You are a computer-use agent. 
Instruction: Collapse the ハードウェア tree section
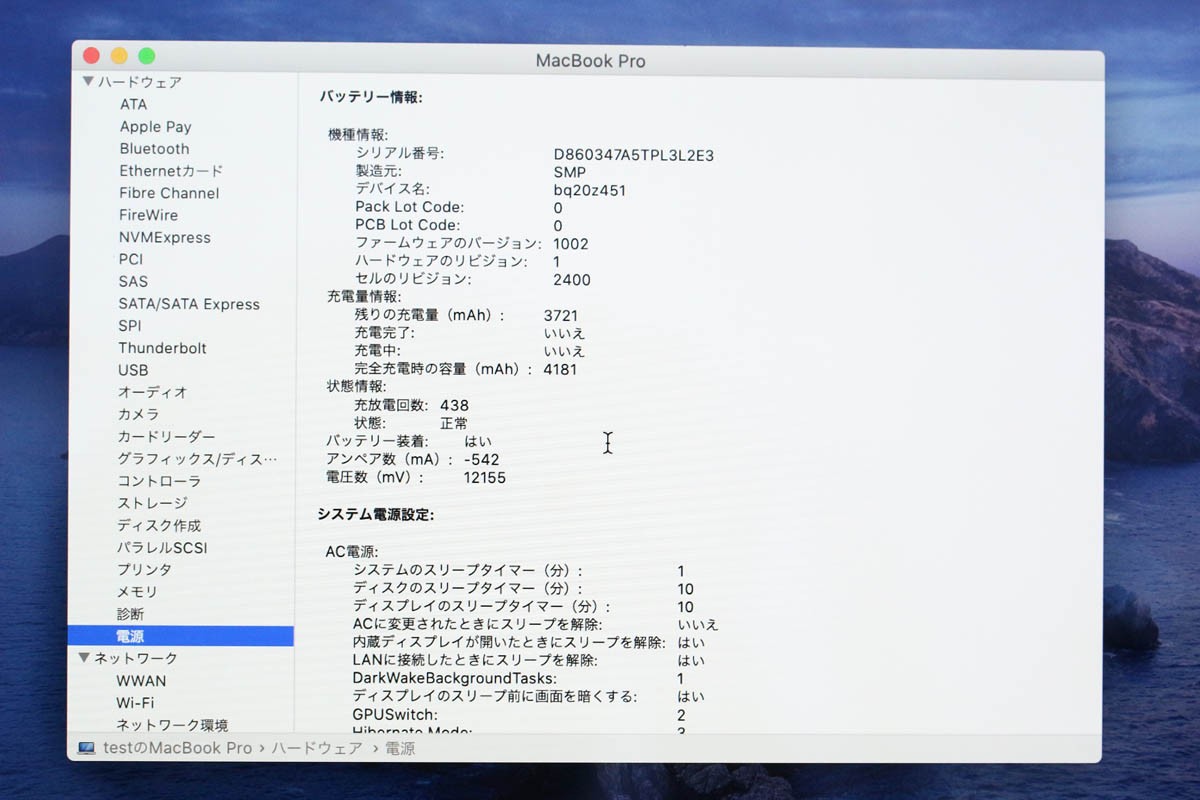point(88,82)
